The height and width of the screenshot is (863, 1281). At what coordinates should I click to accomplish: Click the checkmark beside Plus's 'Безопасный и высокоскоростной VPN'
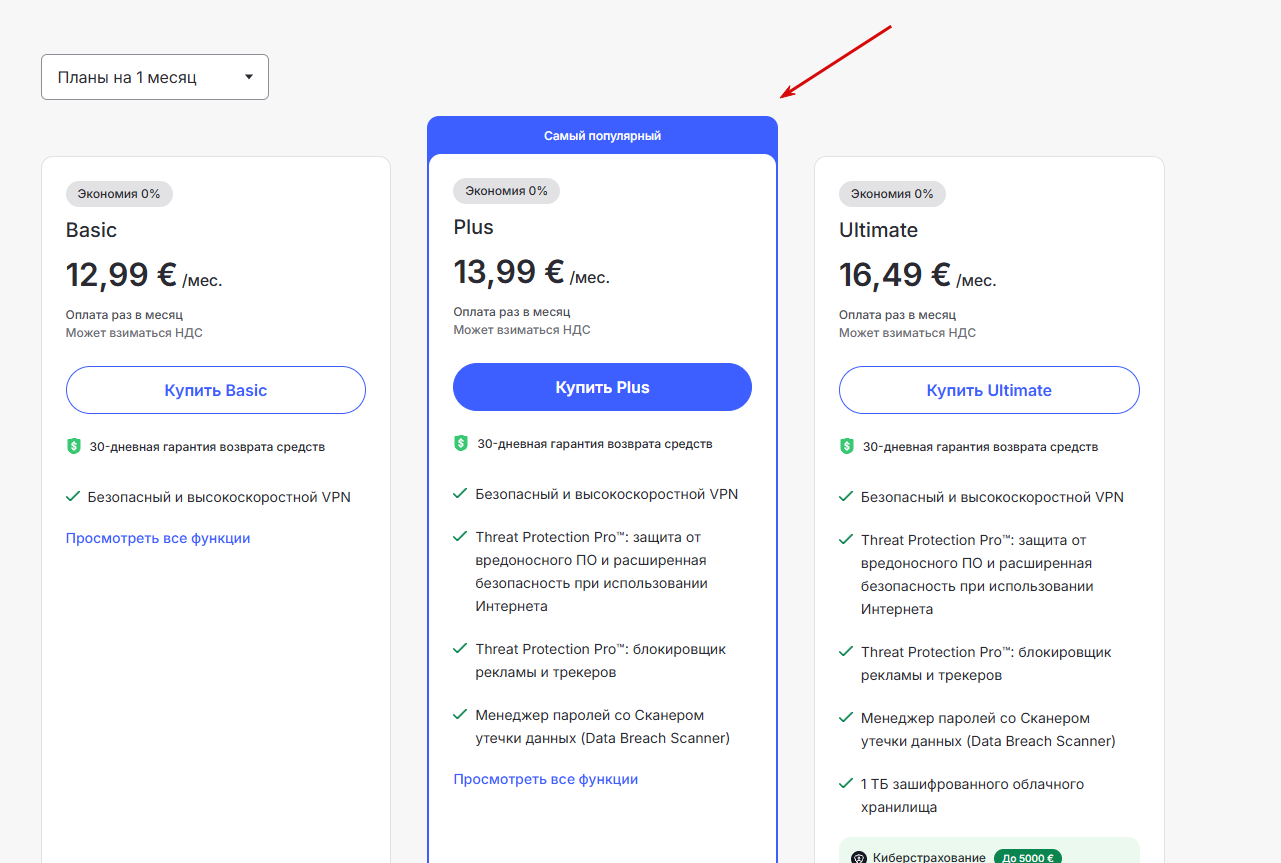pos(460,493)
